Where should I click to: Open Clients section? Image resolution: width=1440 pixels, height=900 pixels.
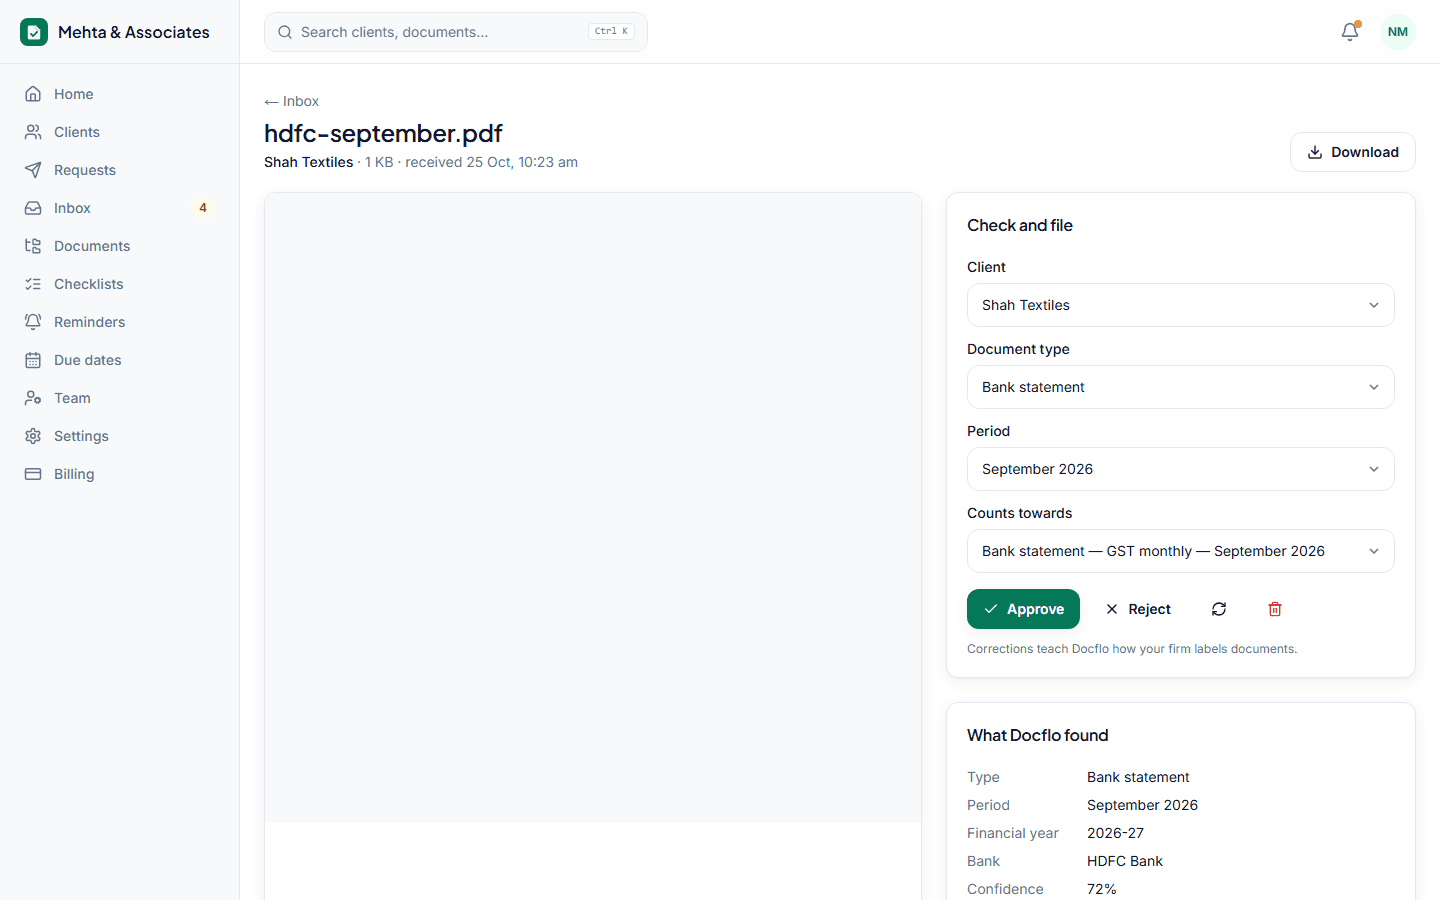120,132
